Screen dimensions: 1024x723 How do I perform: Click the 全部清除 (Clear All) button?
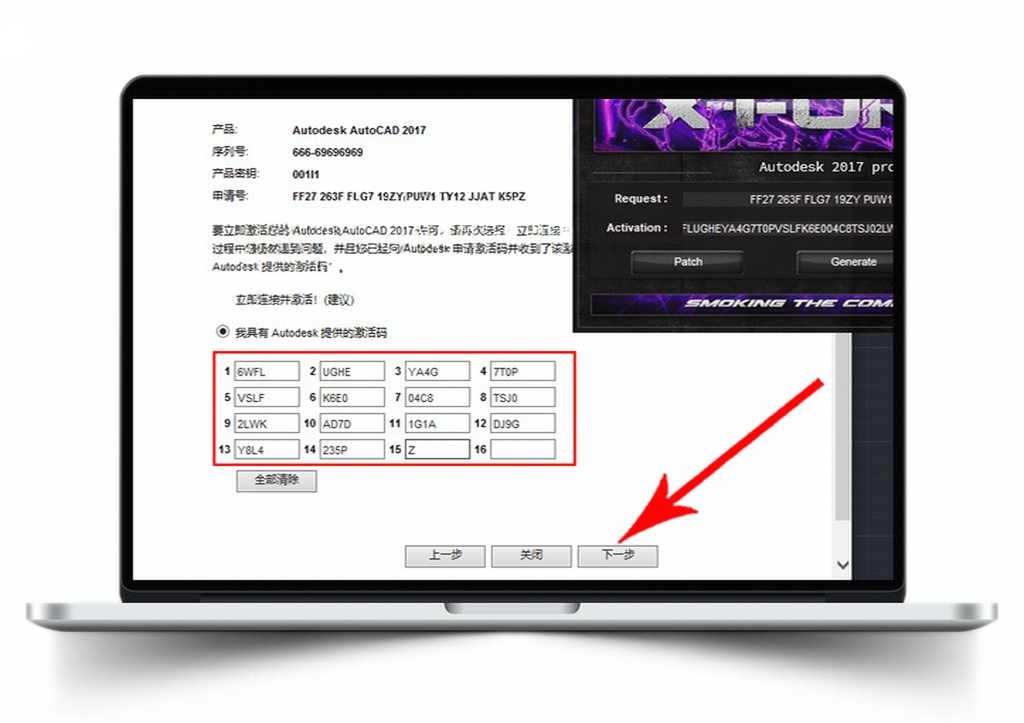(276, 481)
